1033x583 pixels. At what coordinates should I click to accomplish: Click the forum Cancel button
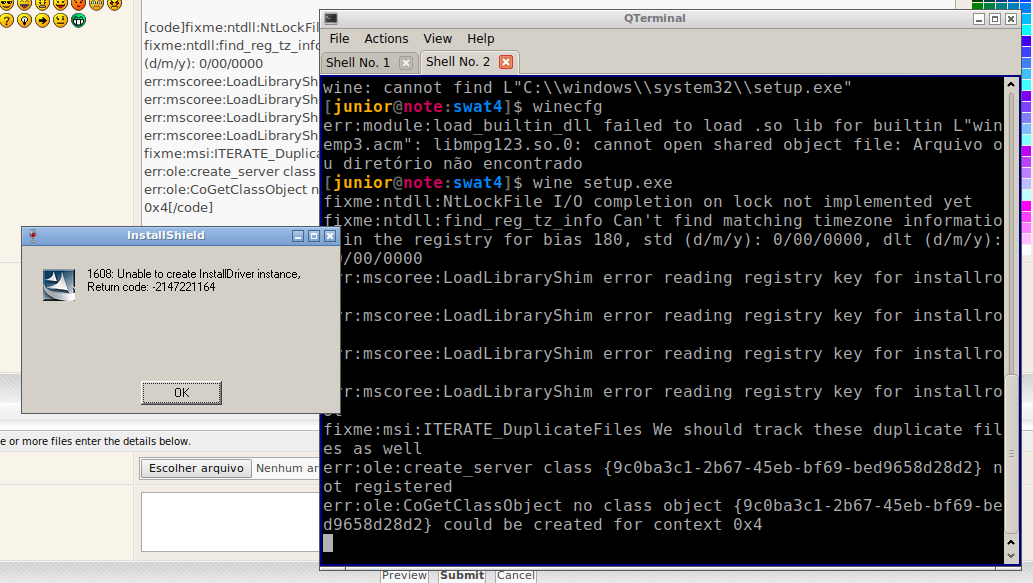tap(515, 575)
